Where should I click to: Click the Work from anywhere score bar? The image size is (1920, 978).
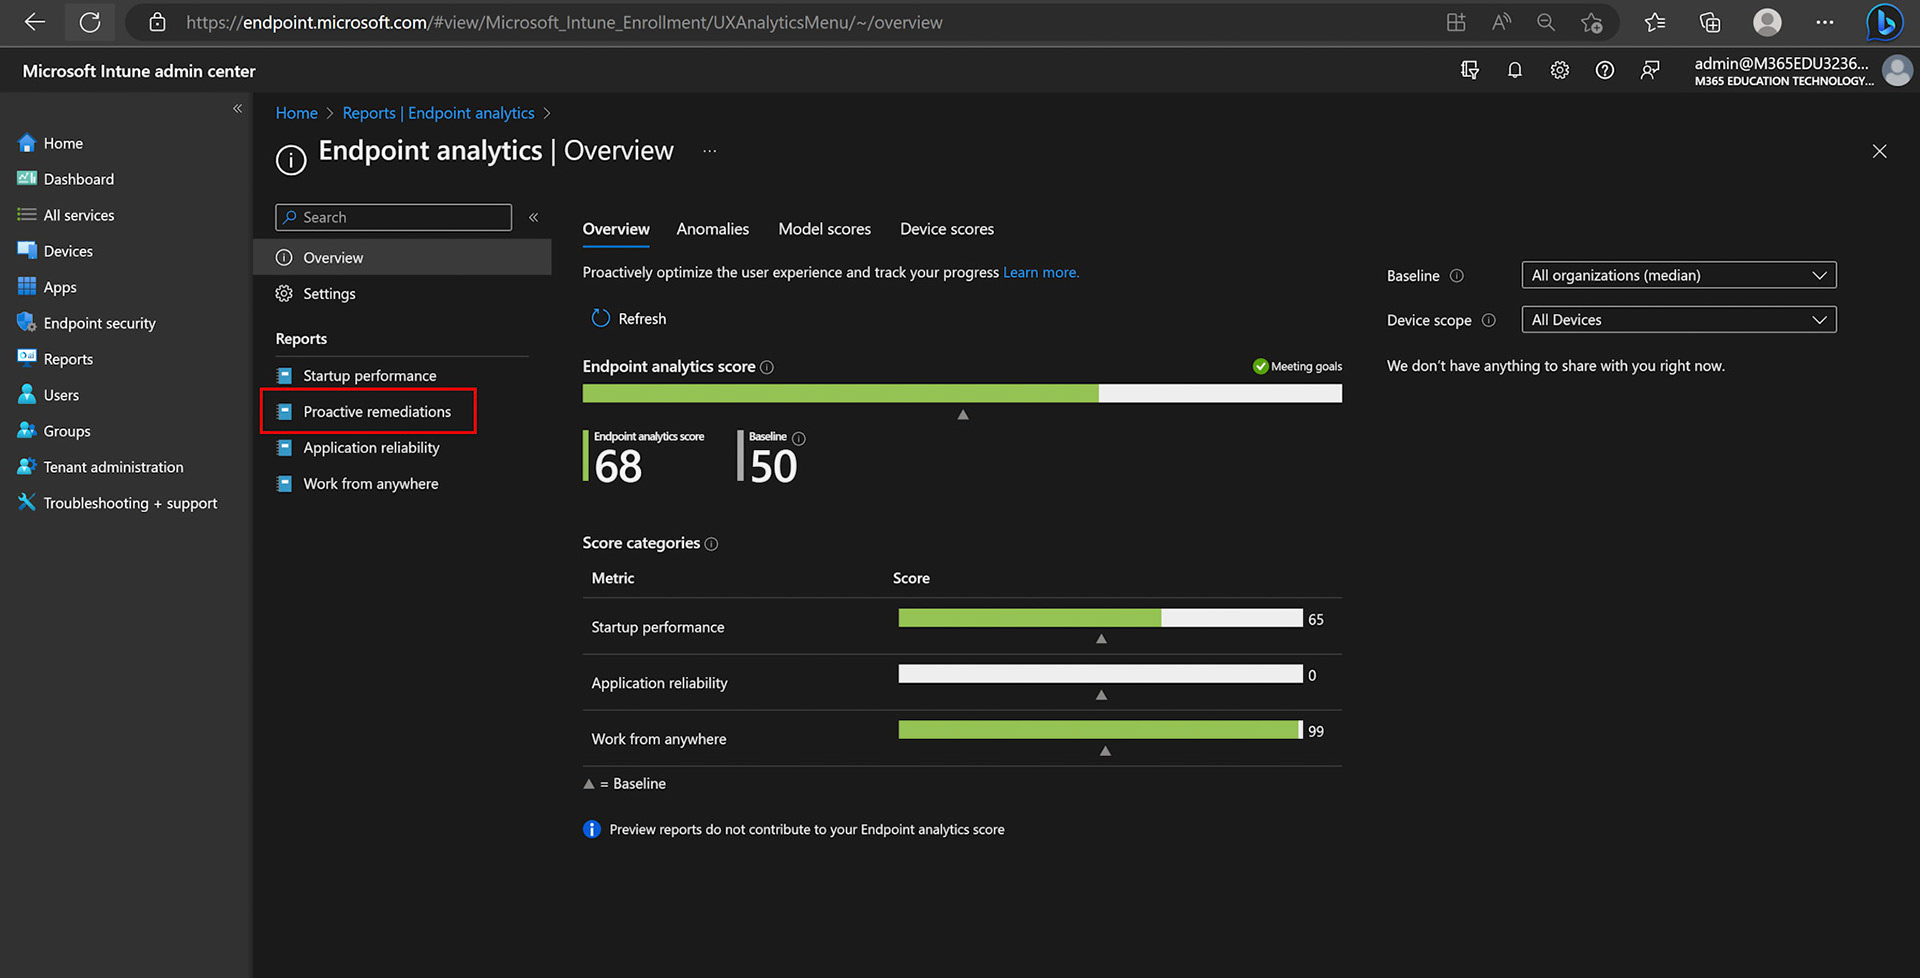pos(1100,730)
